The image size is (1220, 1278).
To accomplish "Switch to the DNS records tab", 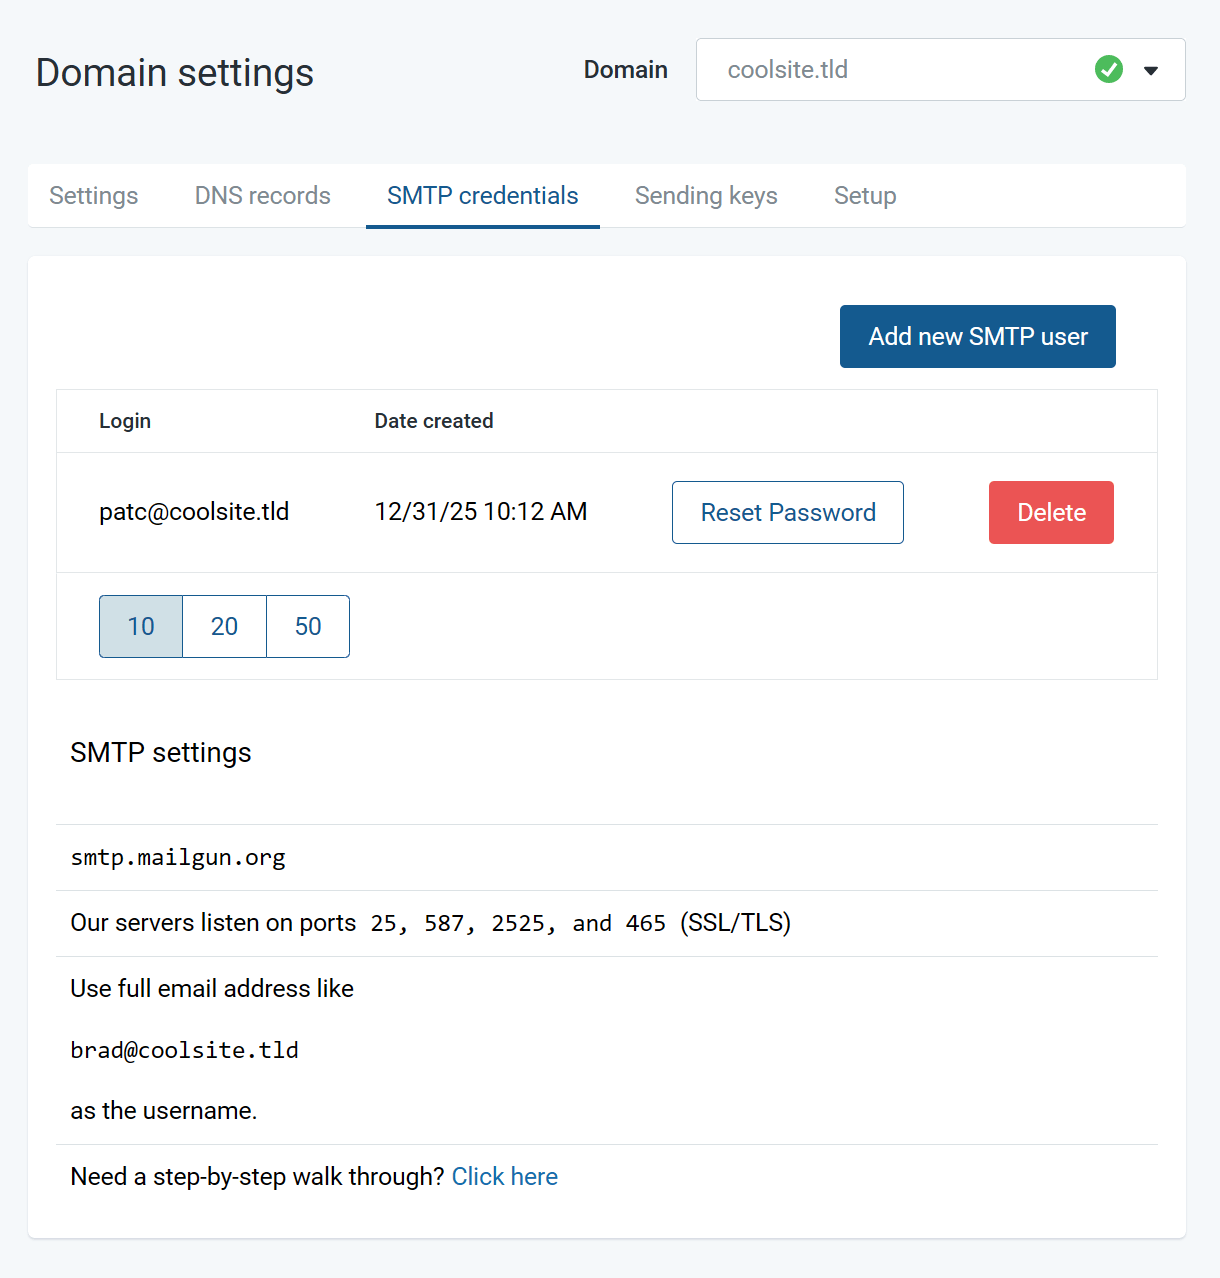I will pyautogui.click(x=261, y=195).
